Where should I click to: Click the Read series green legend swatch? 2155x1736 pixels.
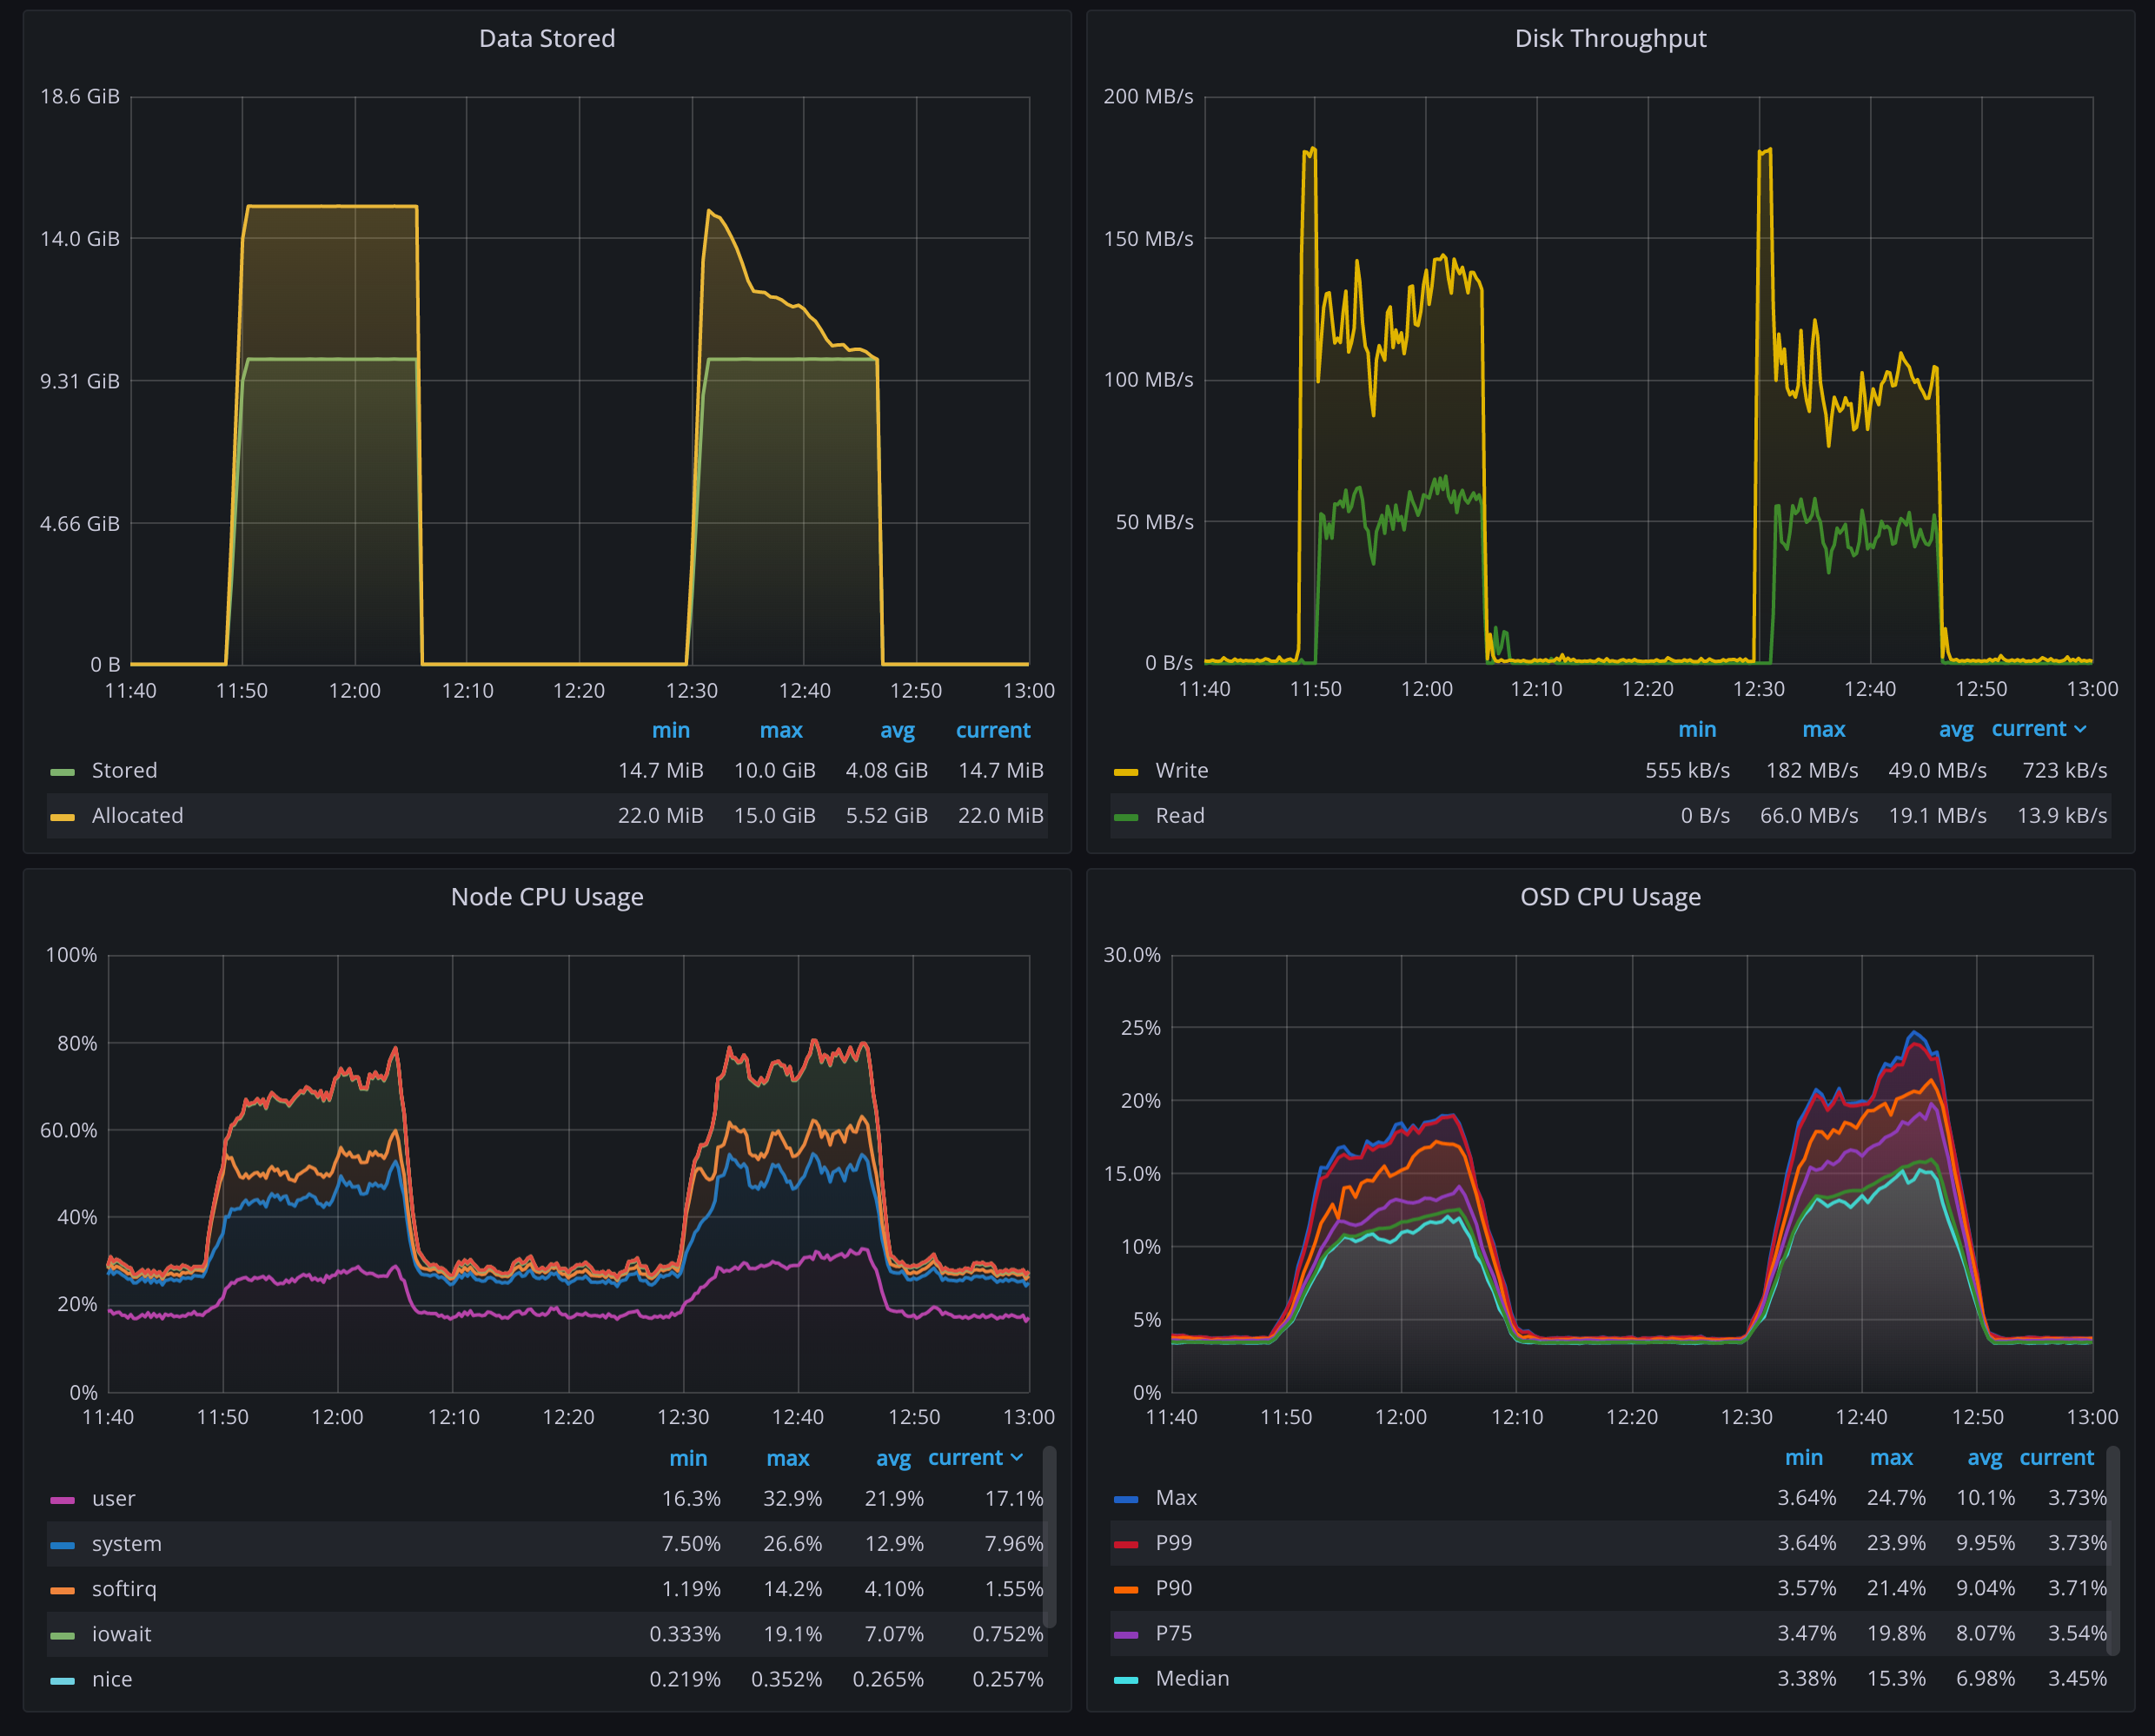click(1125, 817)
